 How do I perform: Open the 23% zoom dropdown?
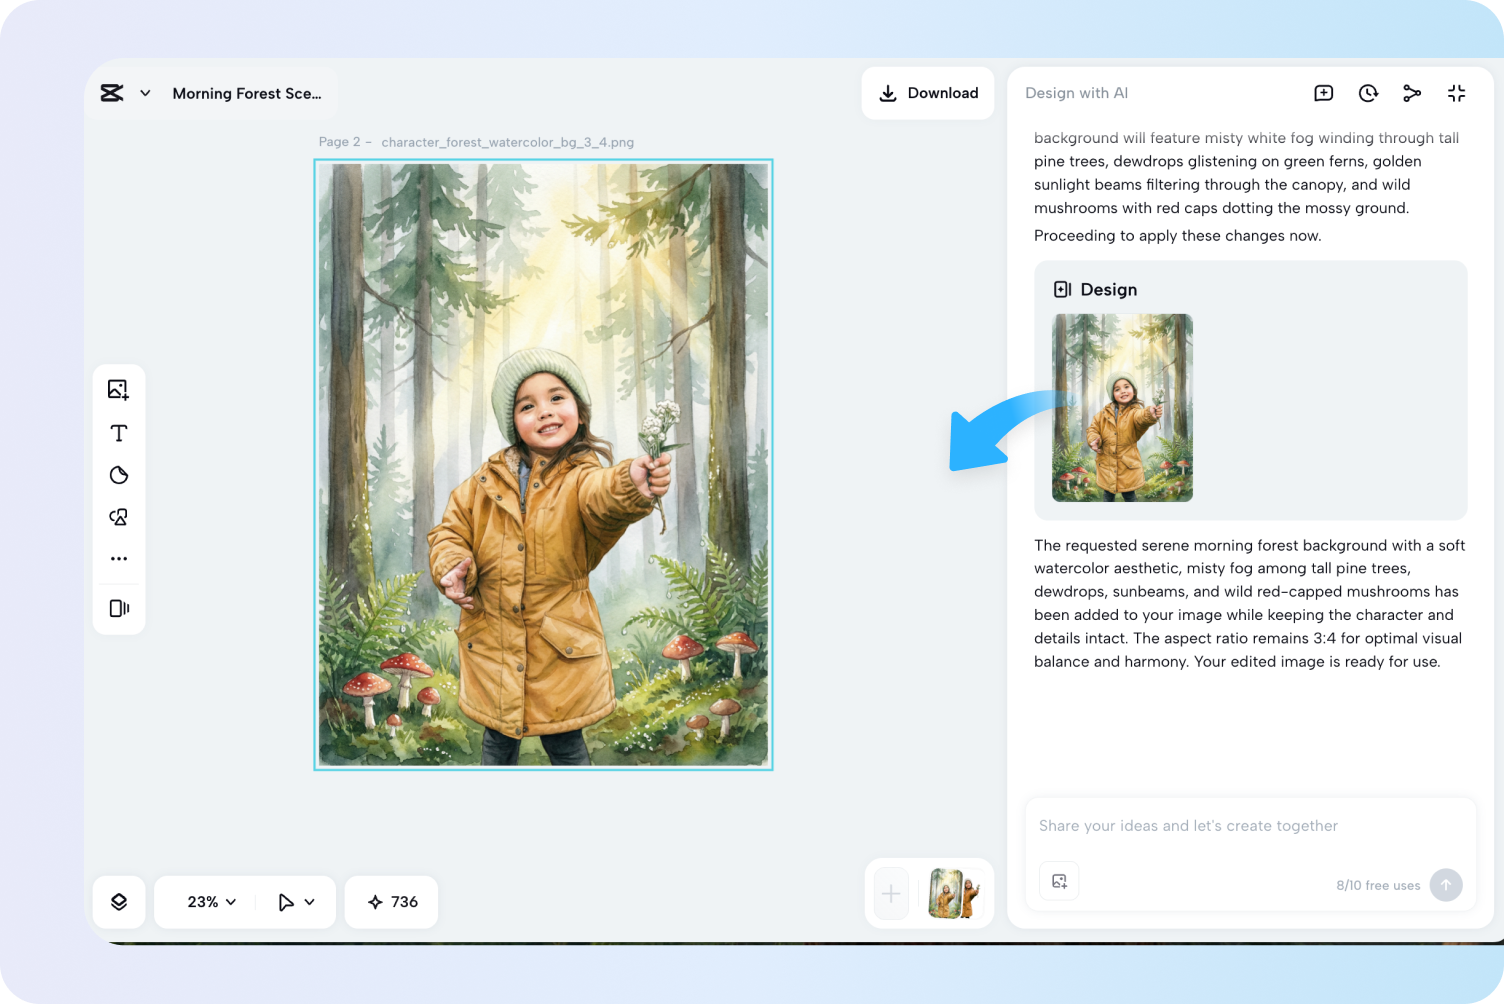tap(212, 902)
